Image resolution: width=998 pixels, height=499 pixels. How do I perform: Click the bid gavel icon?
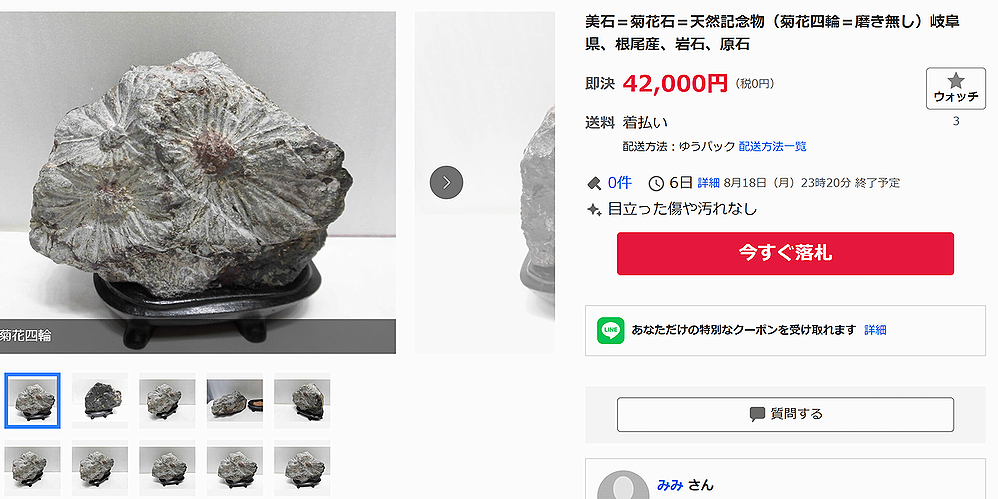[593, 183]
